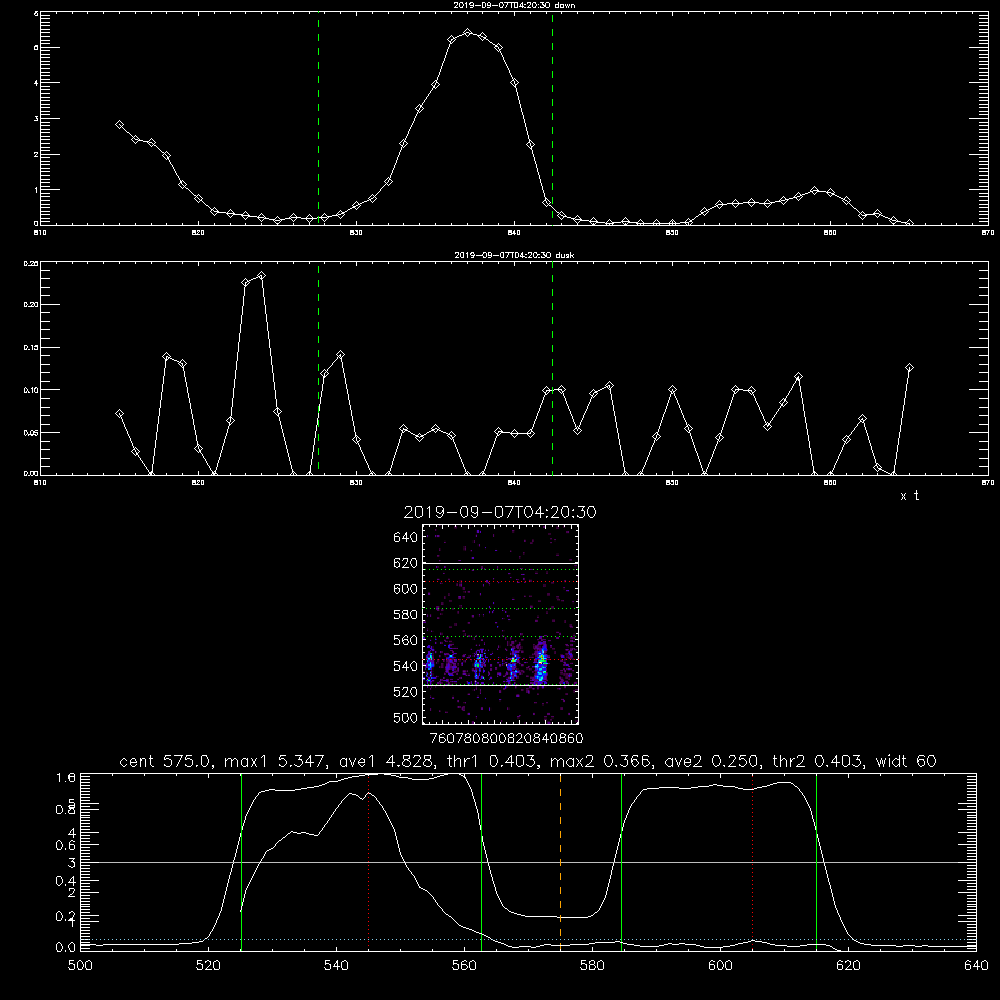This screenshot has width=1000, height=1000.
Task: Click the 'max2 0.366' value in bottom title
Action: pos(600,761)
